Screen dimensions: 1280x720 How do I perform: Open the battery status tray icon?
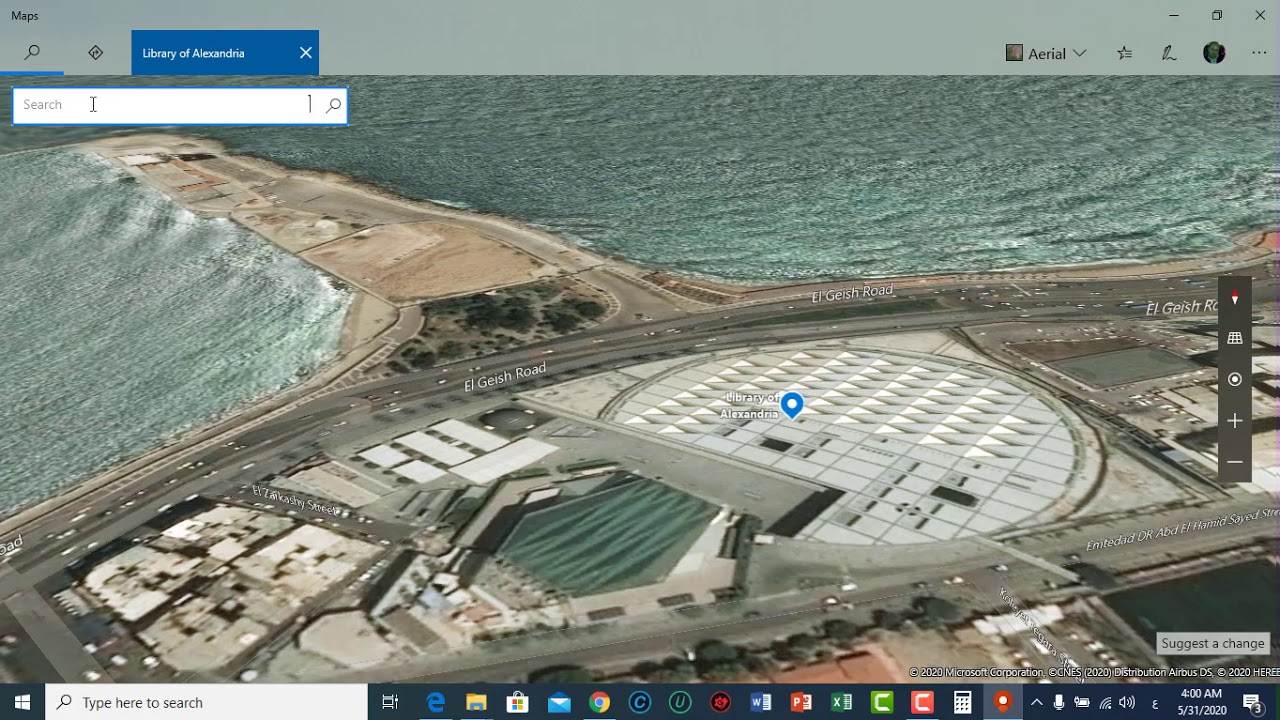pyautogui.click(x=1081, y=702)
